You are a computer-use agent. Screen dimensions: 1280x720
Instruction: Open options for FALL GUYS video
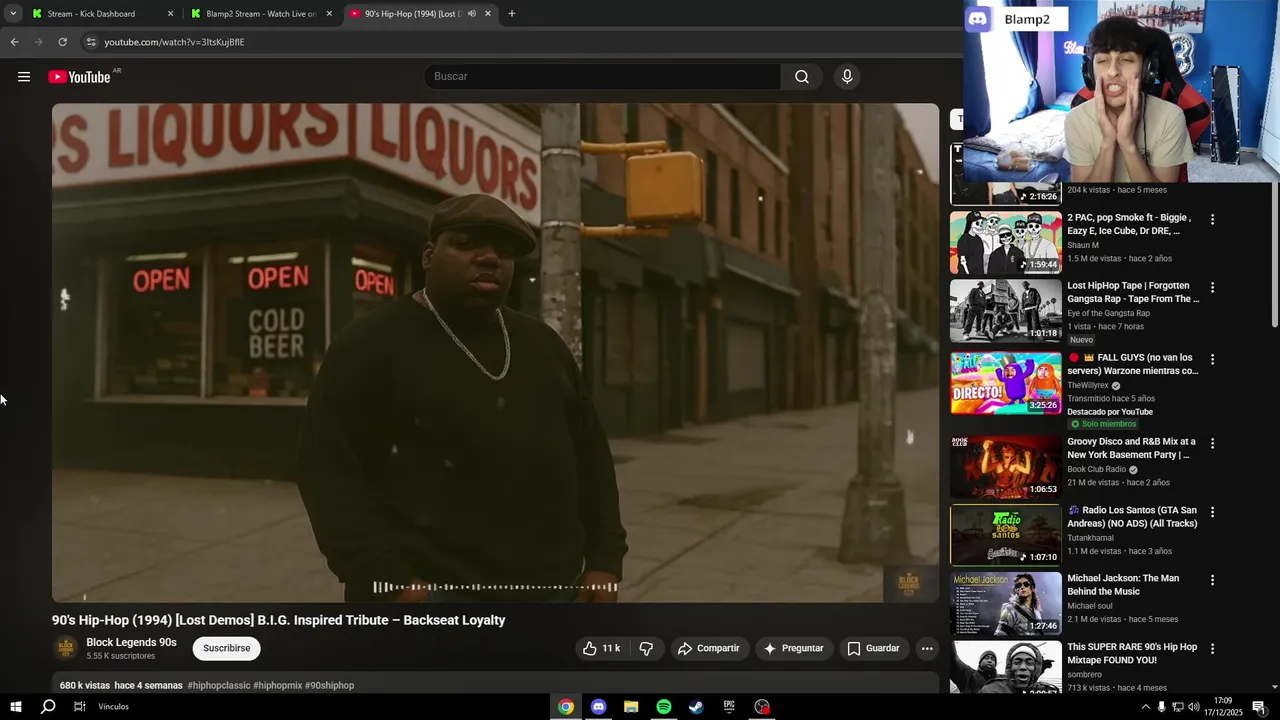[1212, 359]
